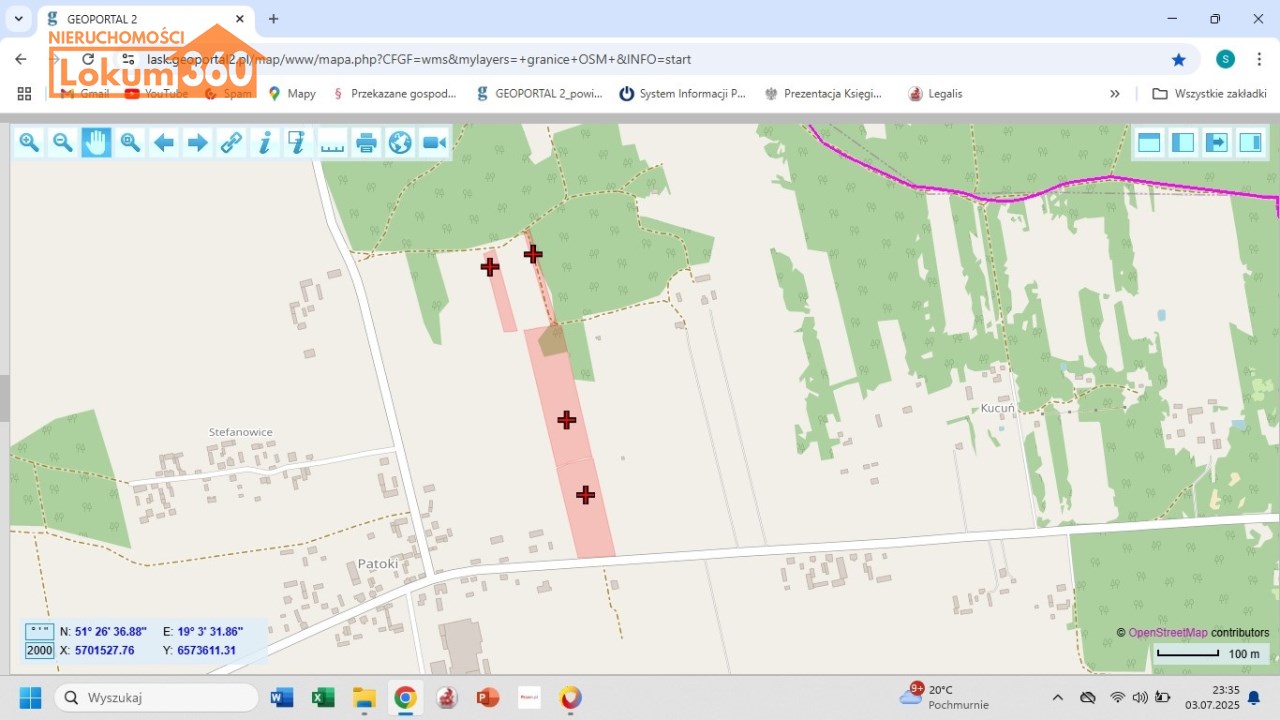
Task: Open the Chrome profile S avatar
Action: 1225,59
